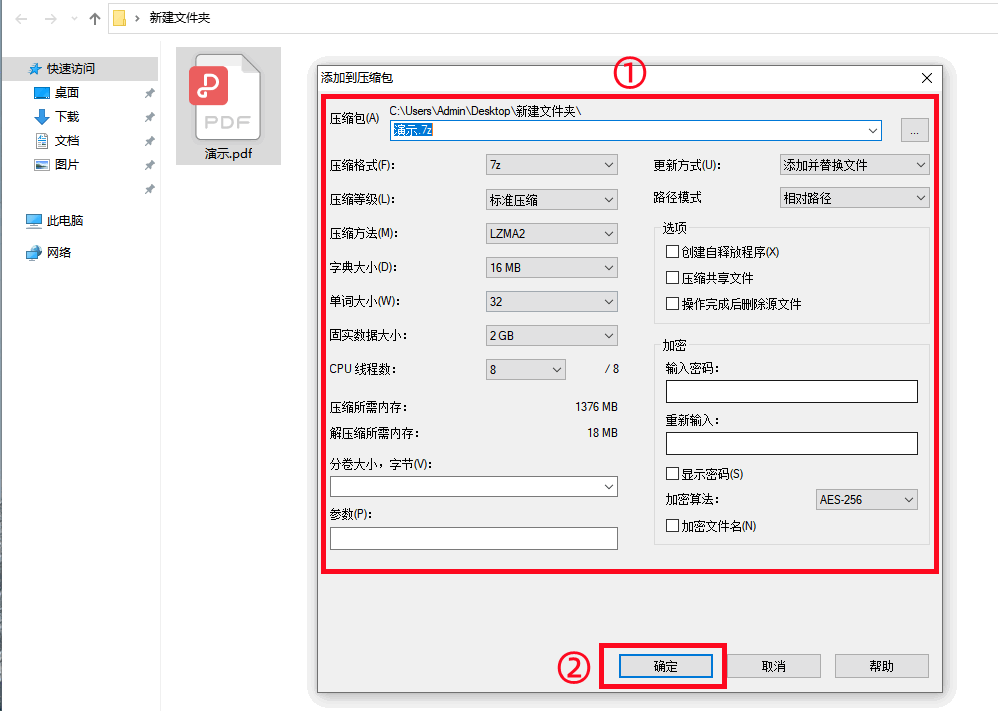The height and width of the screenshot is (711, 998).
Task: Click the 压缩所需内存 value 1376 MB
Action: click(x=596, y=407)
